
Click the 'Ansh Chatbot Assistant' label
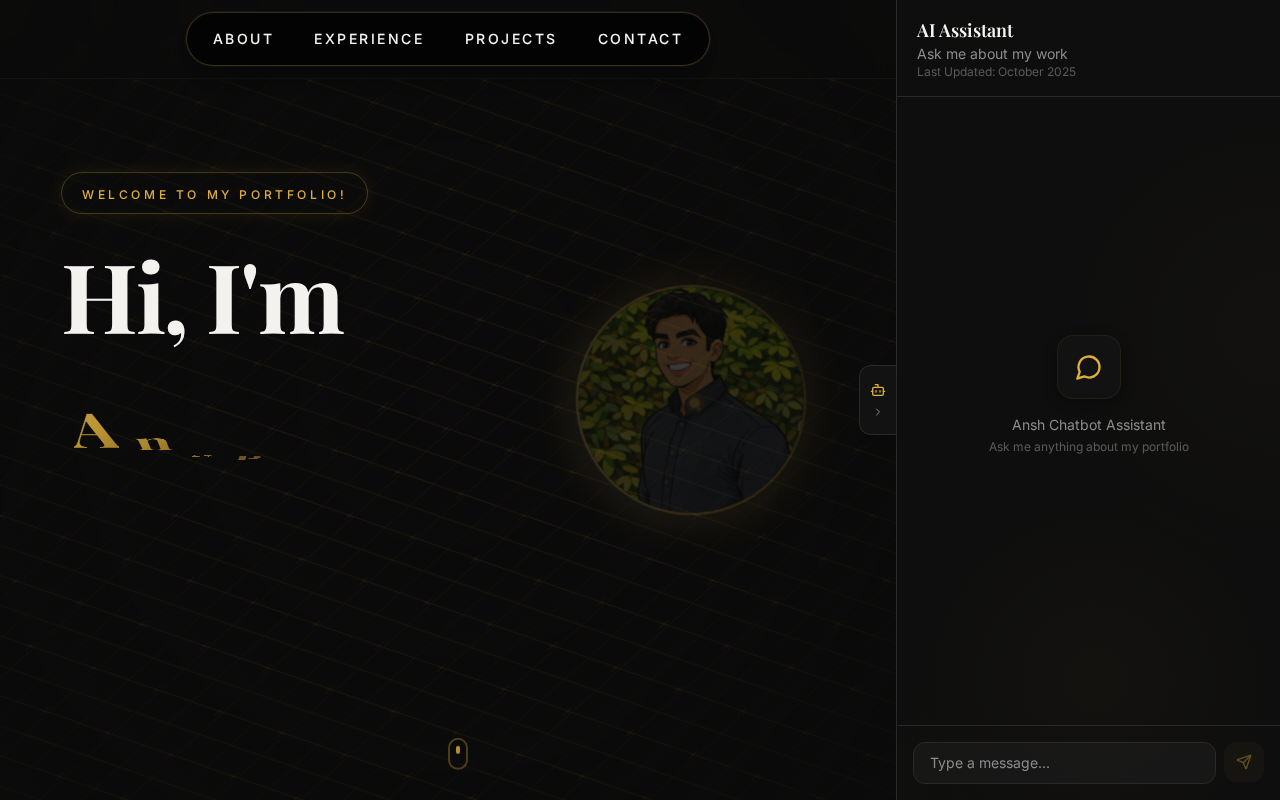pyautogui.click(x=1089, y=425)
